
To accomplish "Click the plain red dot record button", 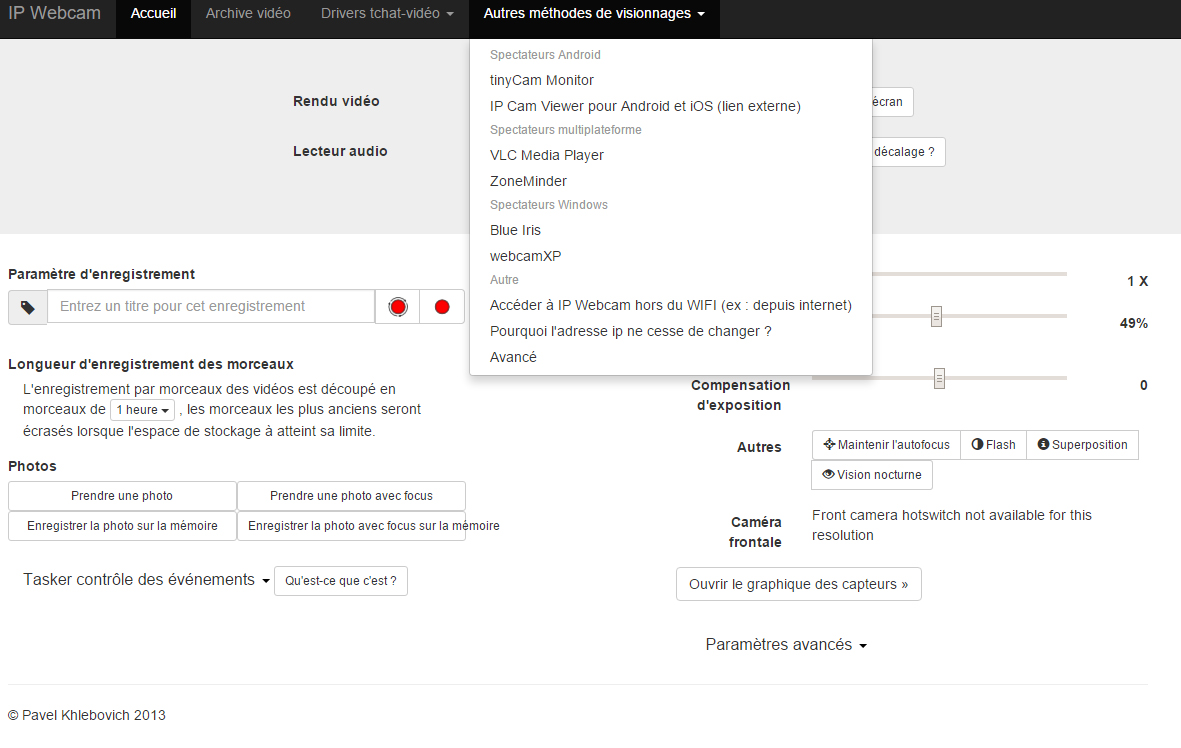I will (x=442, y=307).
